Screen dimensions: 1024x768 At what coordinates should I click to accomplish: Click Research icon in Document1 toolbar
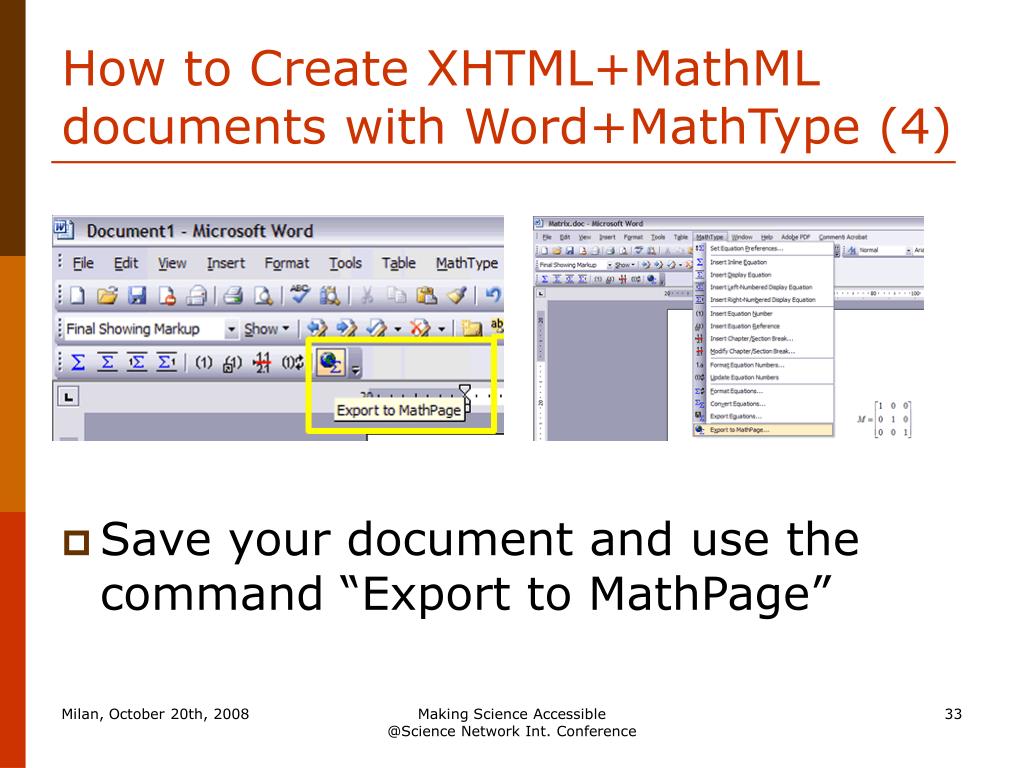coord(330,296)
